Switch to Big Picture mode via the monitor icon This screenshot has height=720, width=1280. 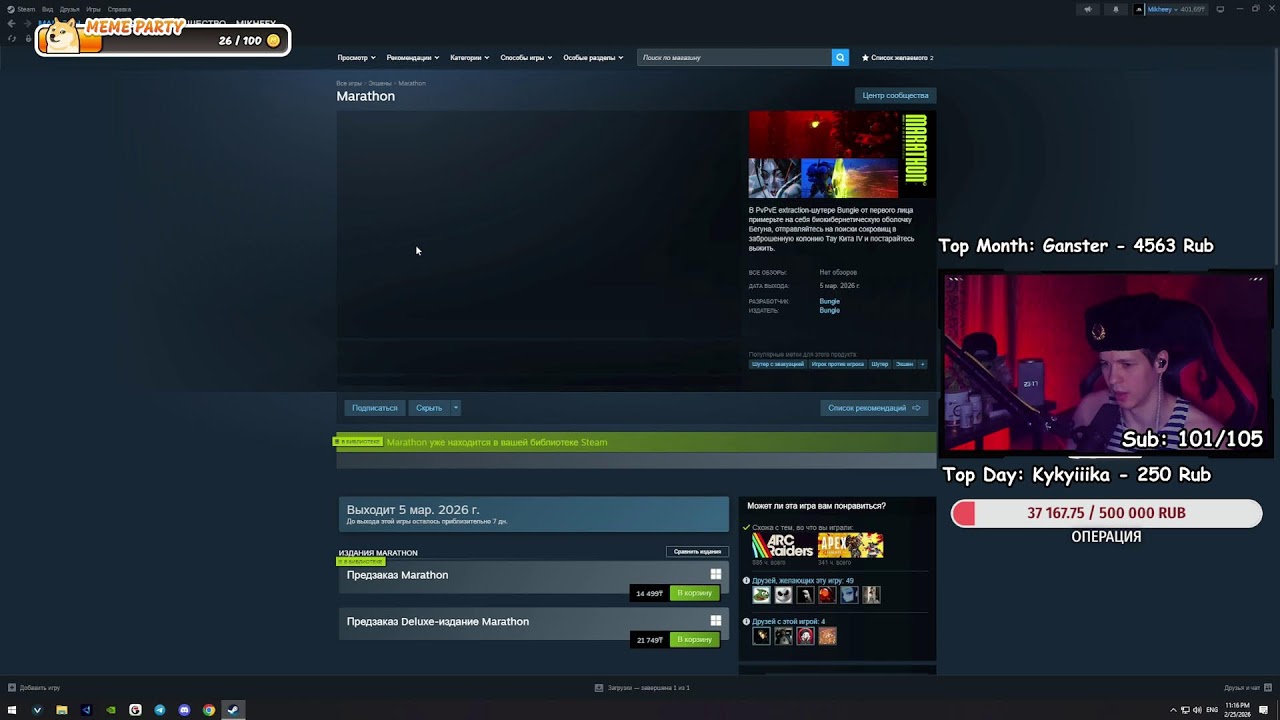pyautogui.click(x=1220, y=9)
